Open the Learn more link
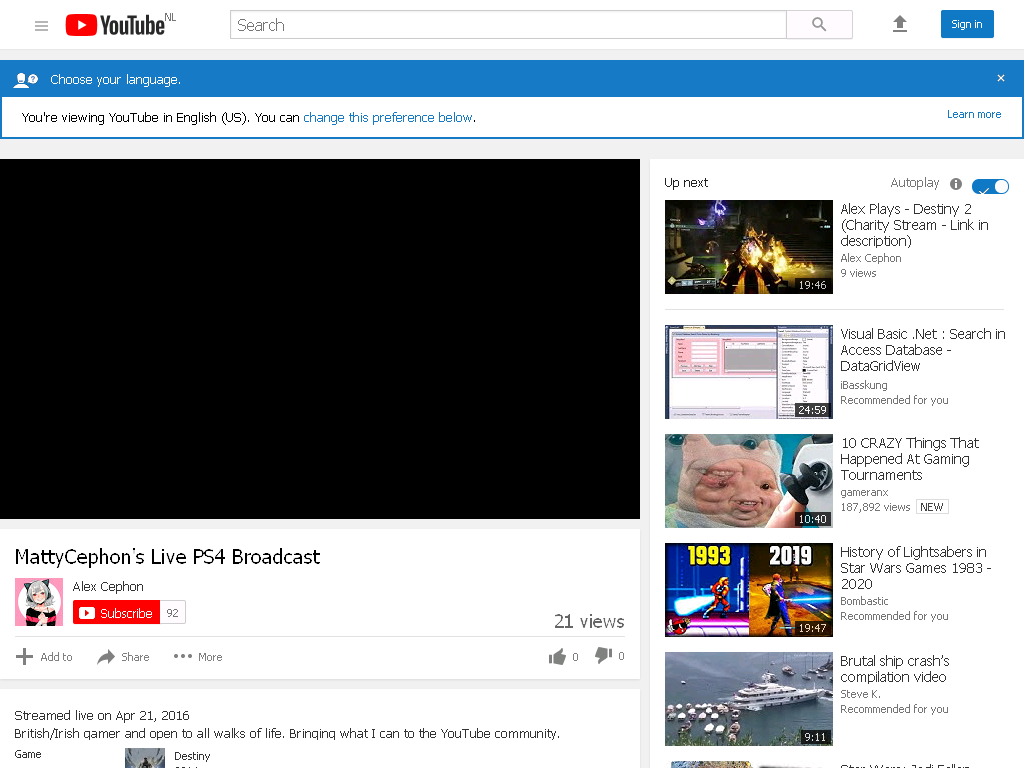The height and width of the screenshot is (768, 1024). [974, 114]
